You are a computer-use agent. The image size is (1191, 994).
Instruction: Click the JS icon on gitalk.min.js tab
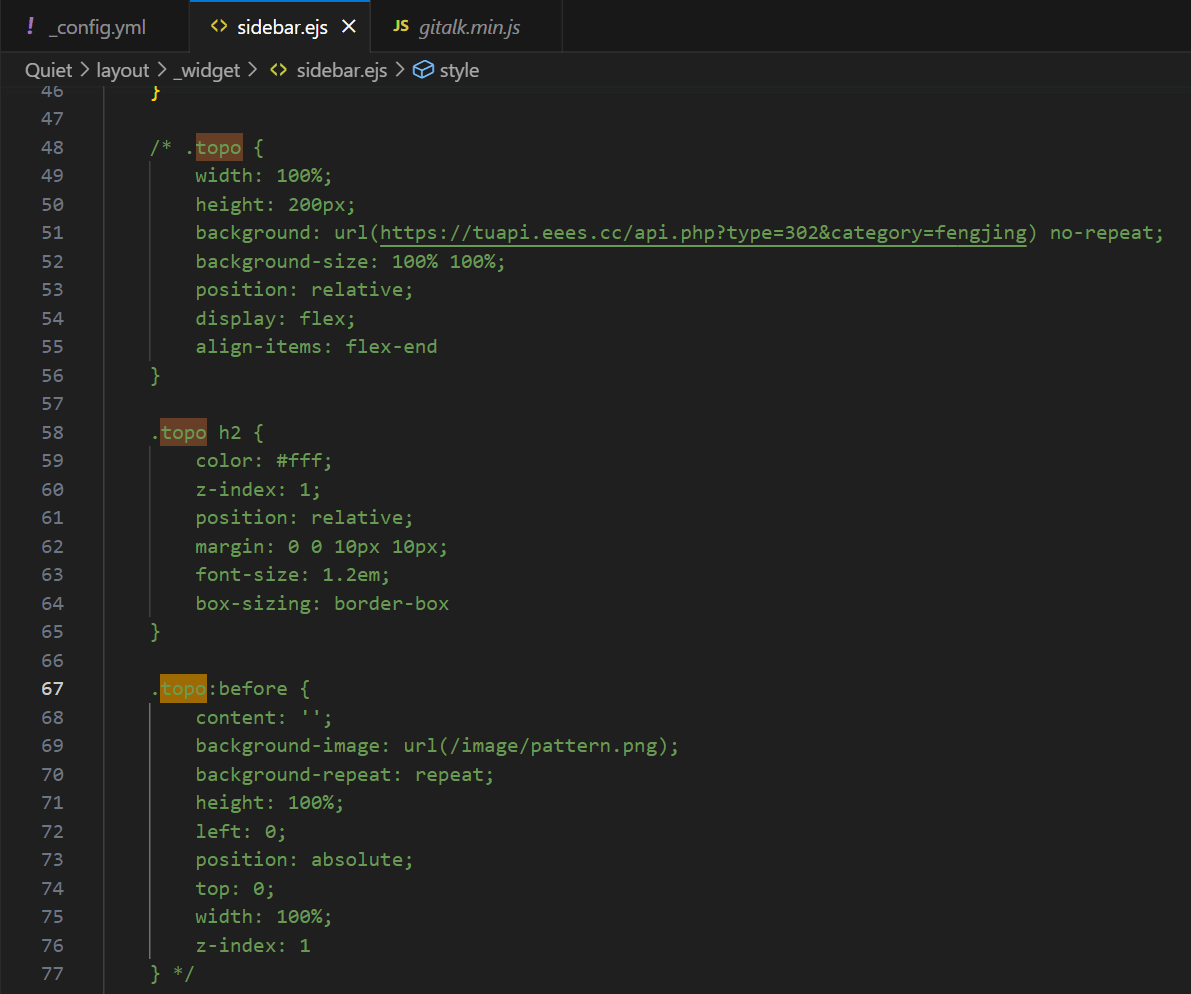tap(400, 27)
